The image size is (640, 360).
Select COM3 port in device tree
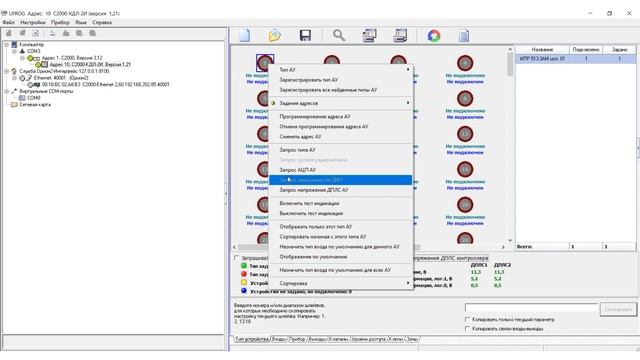click(33, 51)
